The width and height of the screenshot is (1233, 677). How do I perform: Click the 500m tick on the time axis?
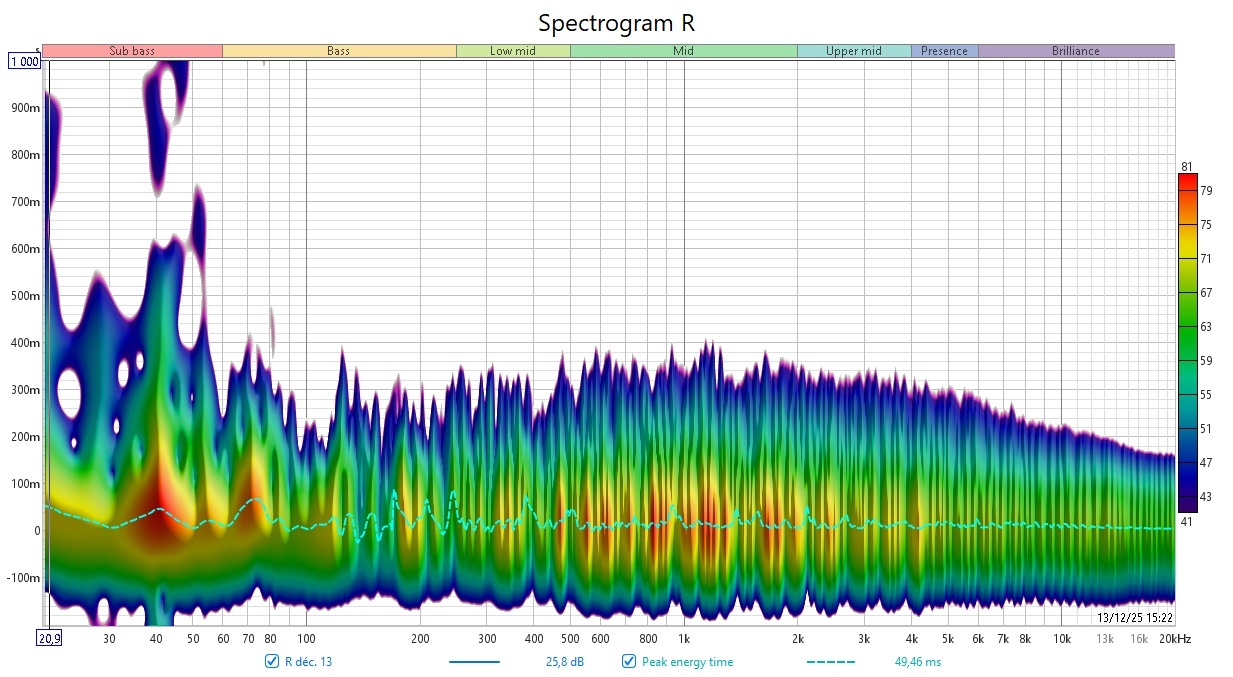click(26, 296)
